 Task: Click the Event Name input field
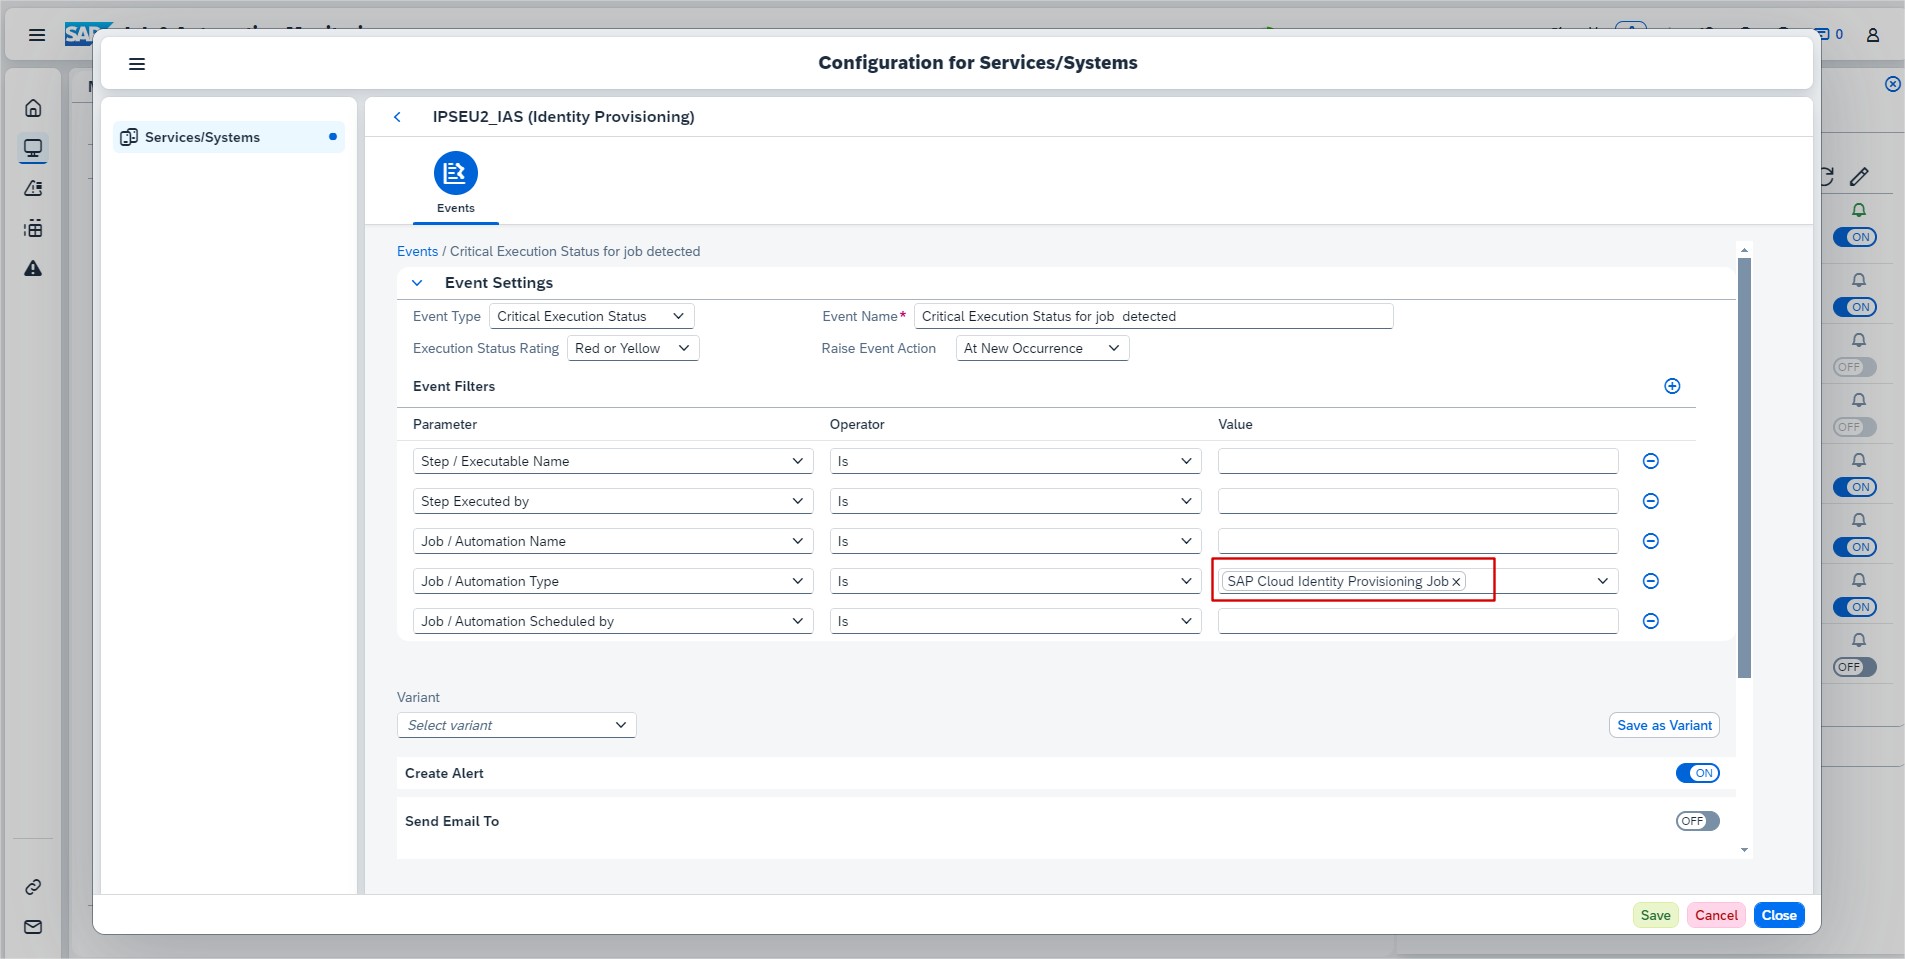coord(1153,316)
